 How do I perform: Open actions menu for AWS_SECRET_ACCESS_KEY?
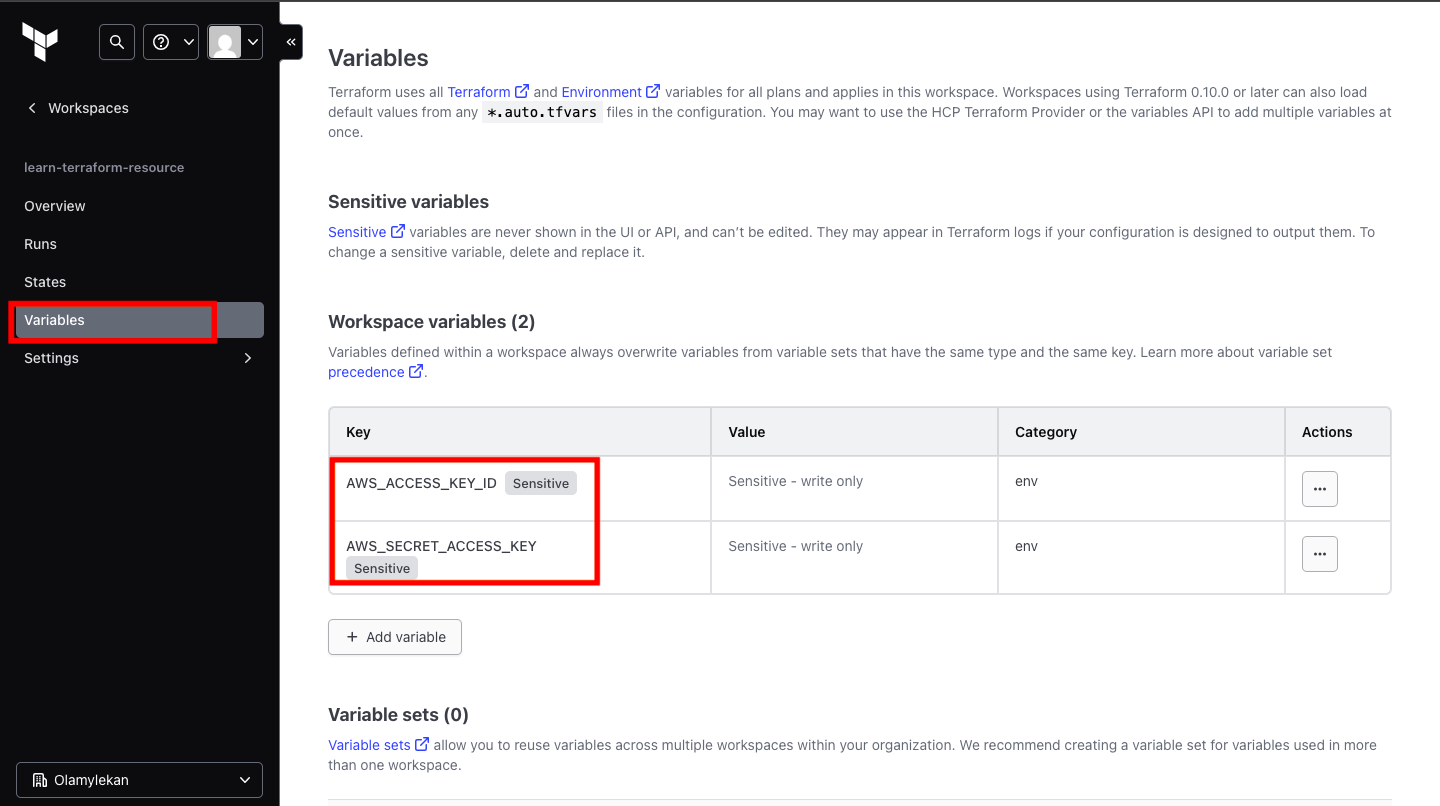pyautogui.click(x=1320, y=553)
